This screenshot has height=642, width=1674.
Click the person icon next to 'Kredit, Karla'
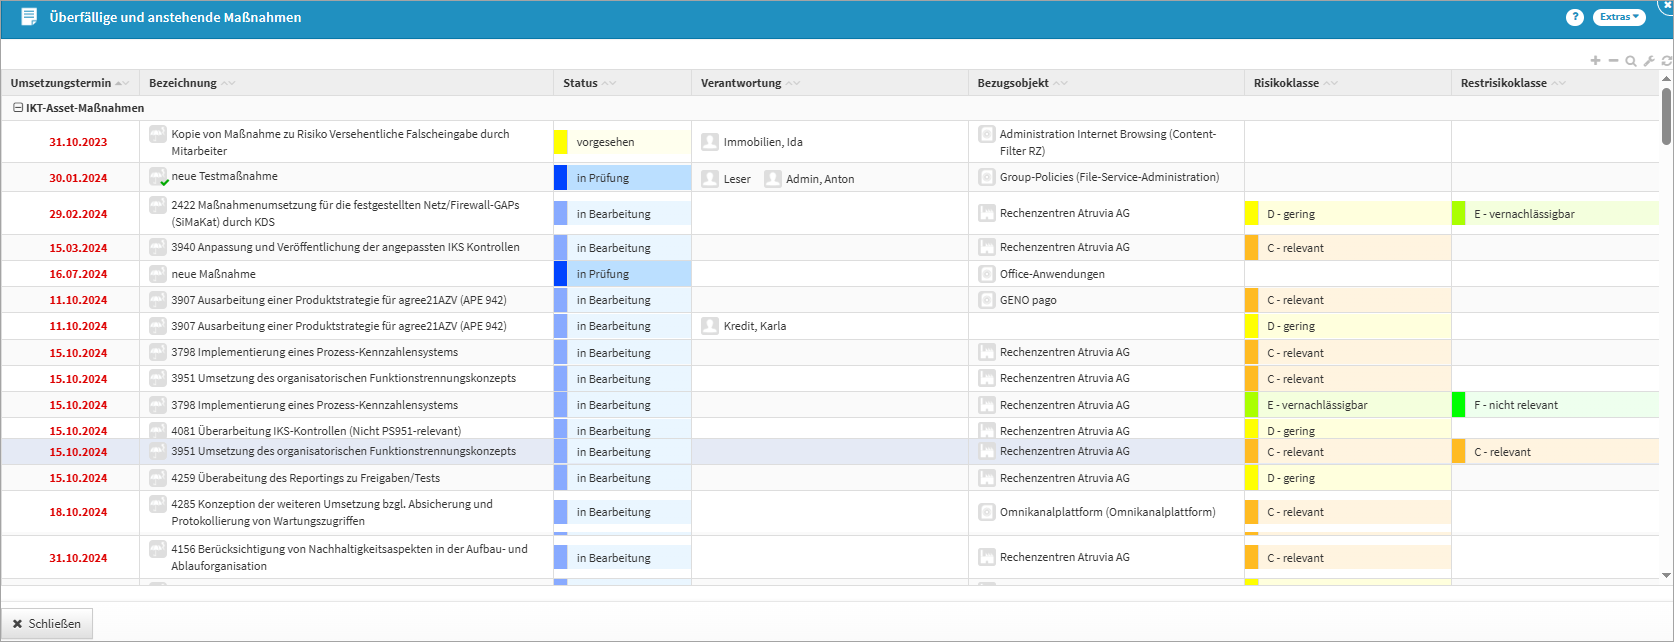(x=710, y=326)
